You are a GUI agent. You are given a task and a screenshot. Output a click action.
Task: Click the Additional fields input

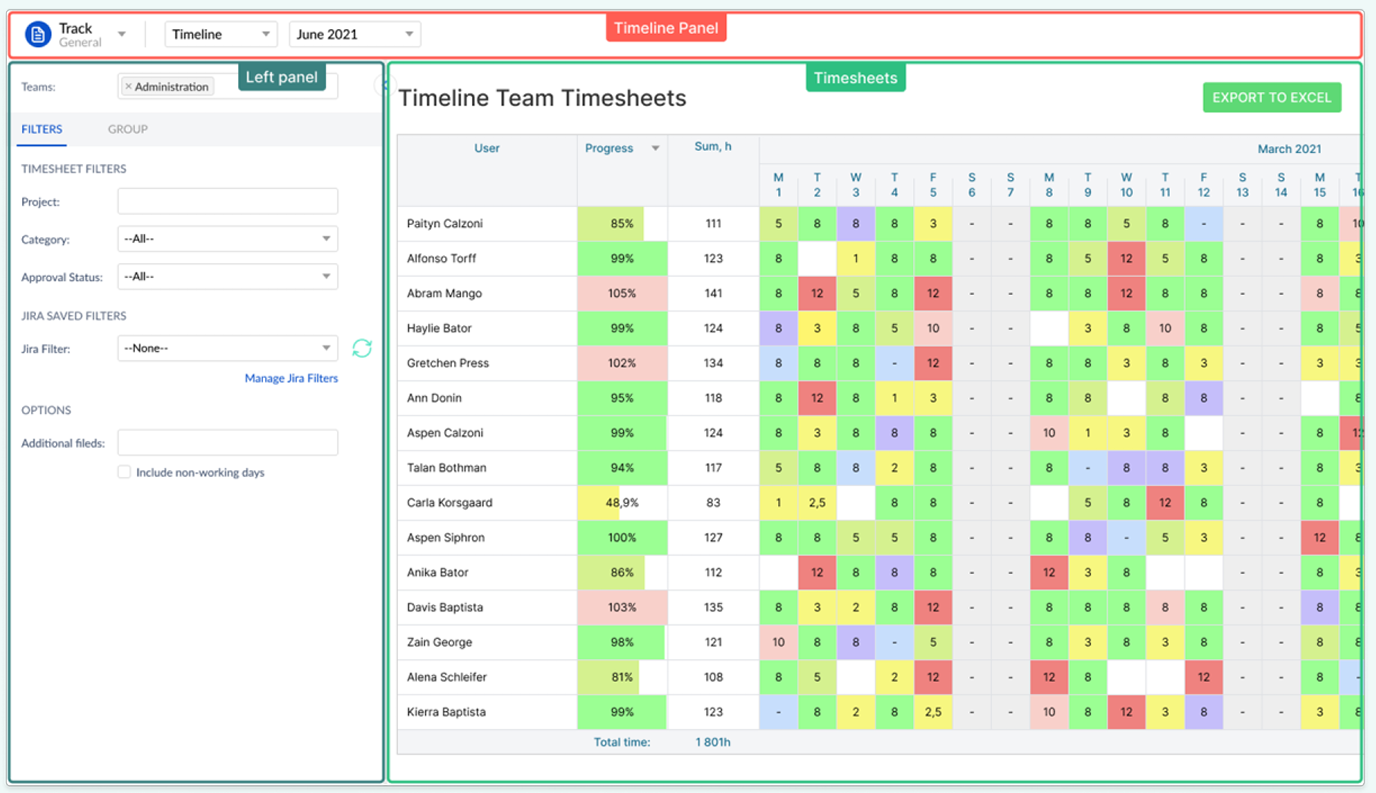[x=228, y=443]
